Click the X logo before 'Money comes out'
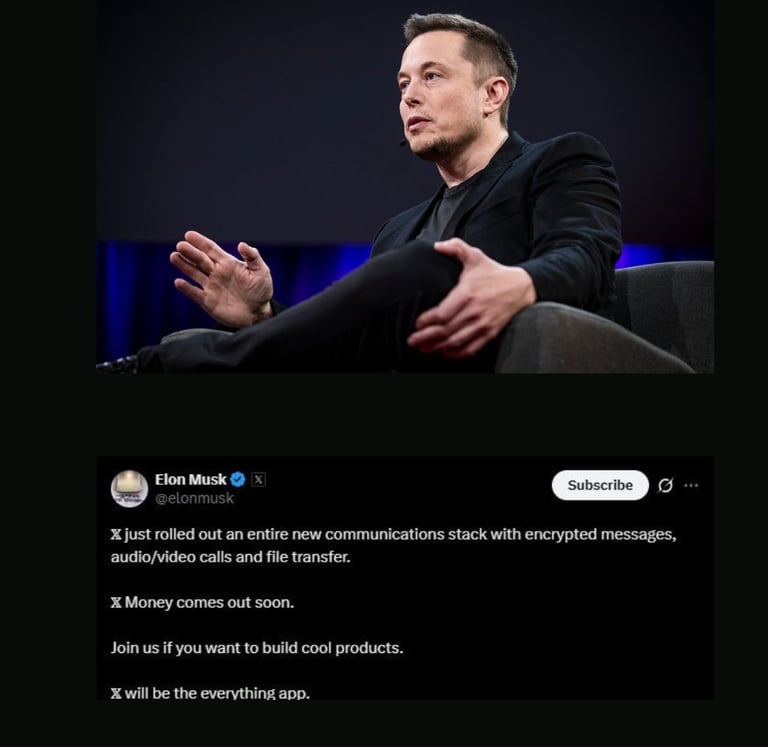The image size is (768, 747). click(116, 602)
